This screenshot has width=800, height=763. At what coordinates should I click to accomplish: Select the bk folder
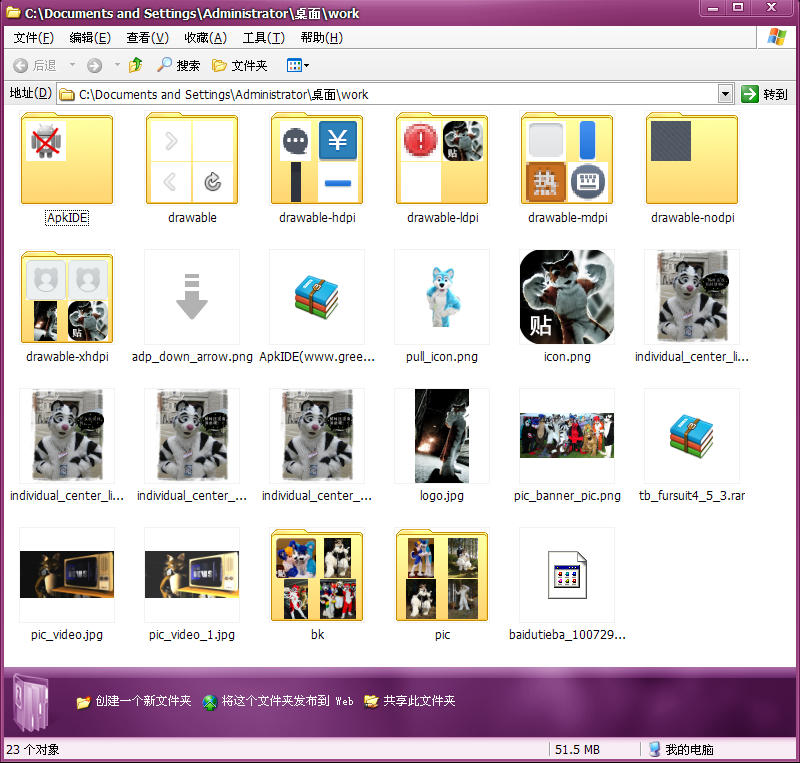[317, 575]
